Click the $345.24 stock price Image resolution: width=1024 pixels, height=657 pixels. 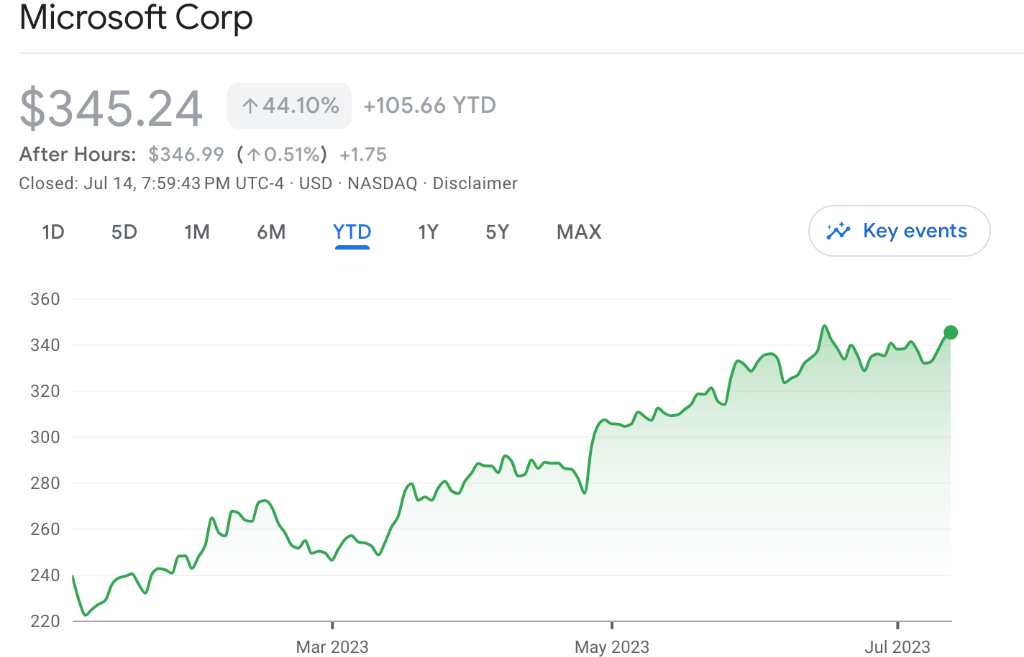(111, 108)
